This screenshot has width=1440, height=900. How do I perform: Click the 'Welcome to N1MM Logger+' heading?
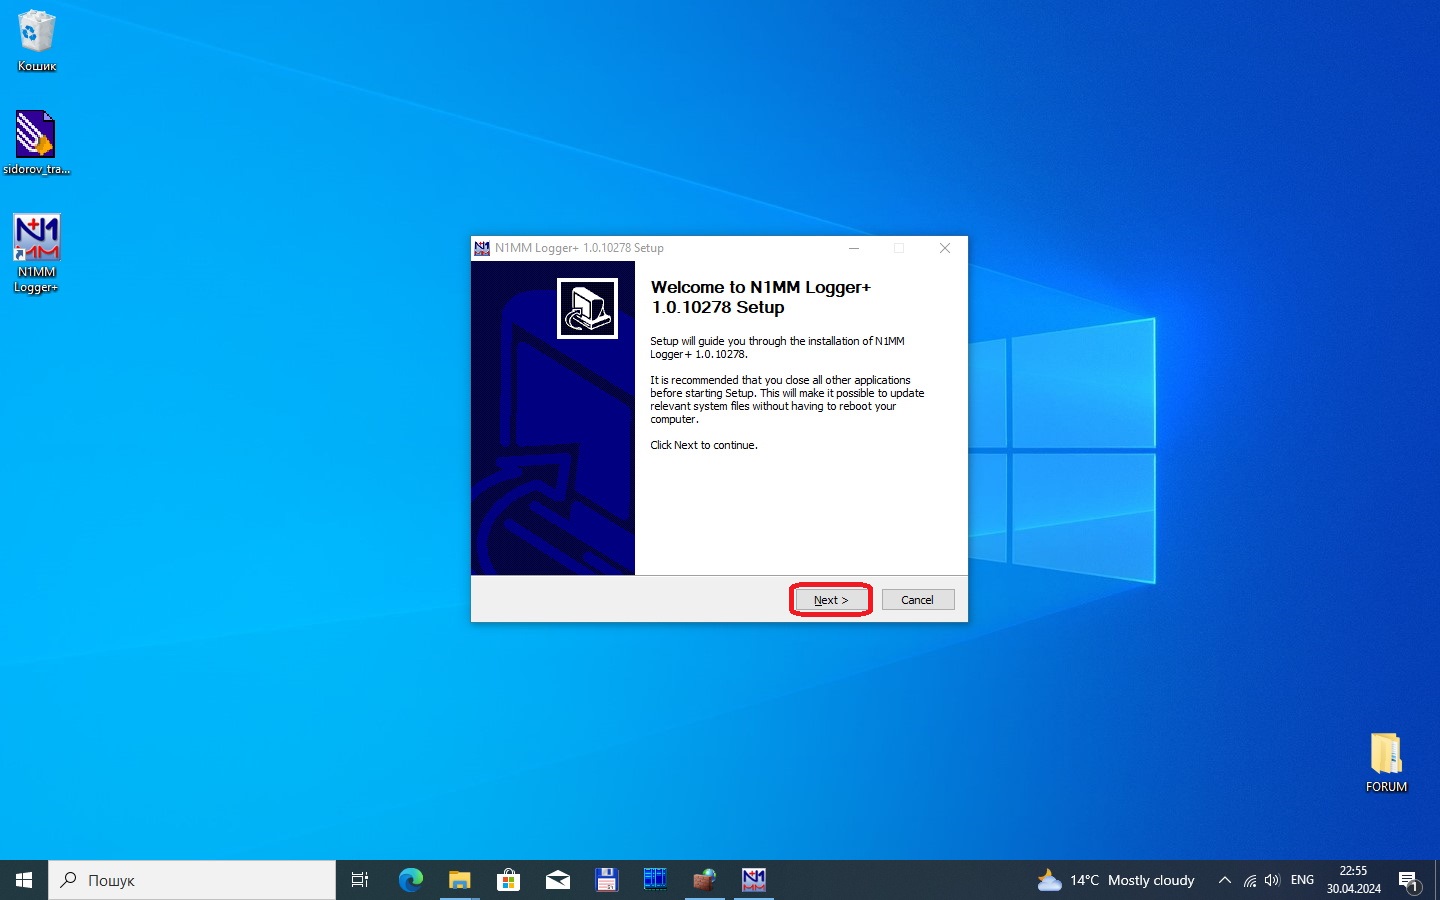pos(761,297)
